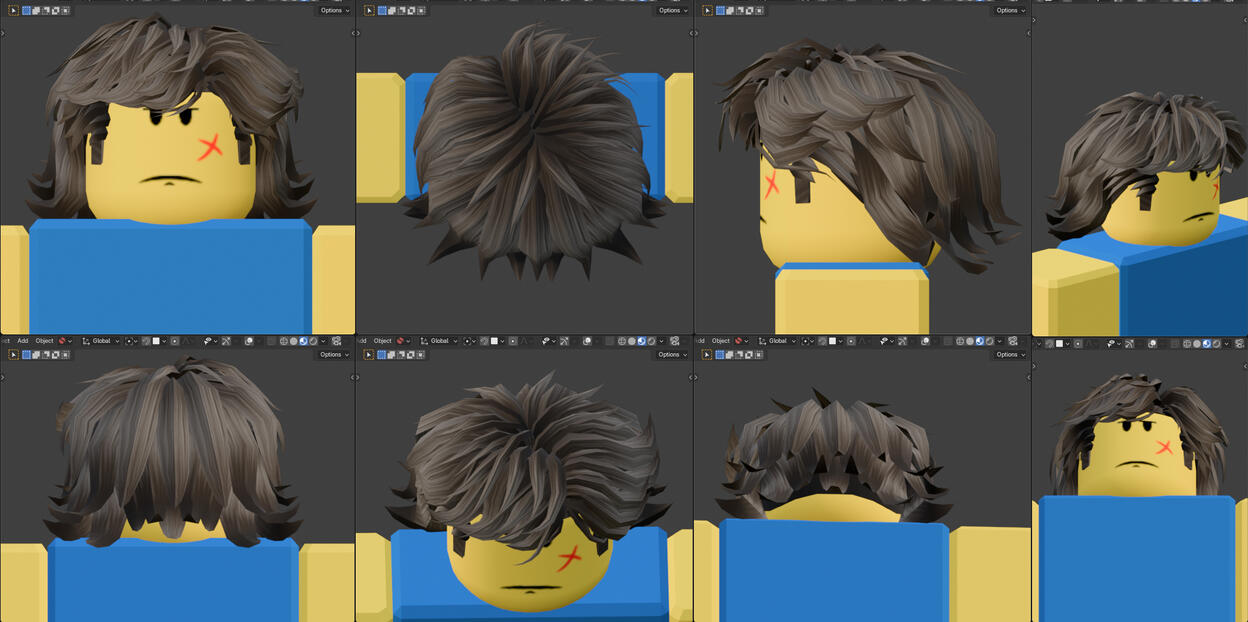This screenshot has height=622, width=1248.
Task: Choose Subtract Selection mode in top-left viewport
Action: click(45, 10)
